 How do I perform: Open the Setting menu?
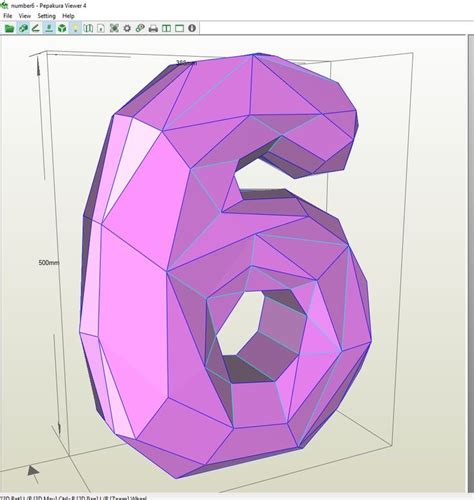[x=46, y=16]
